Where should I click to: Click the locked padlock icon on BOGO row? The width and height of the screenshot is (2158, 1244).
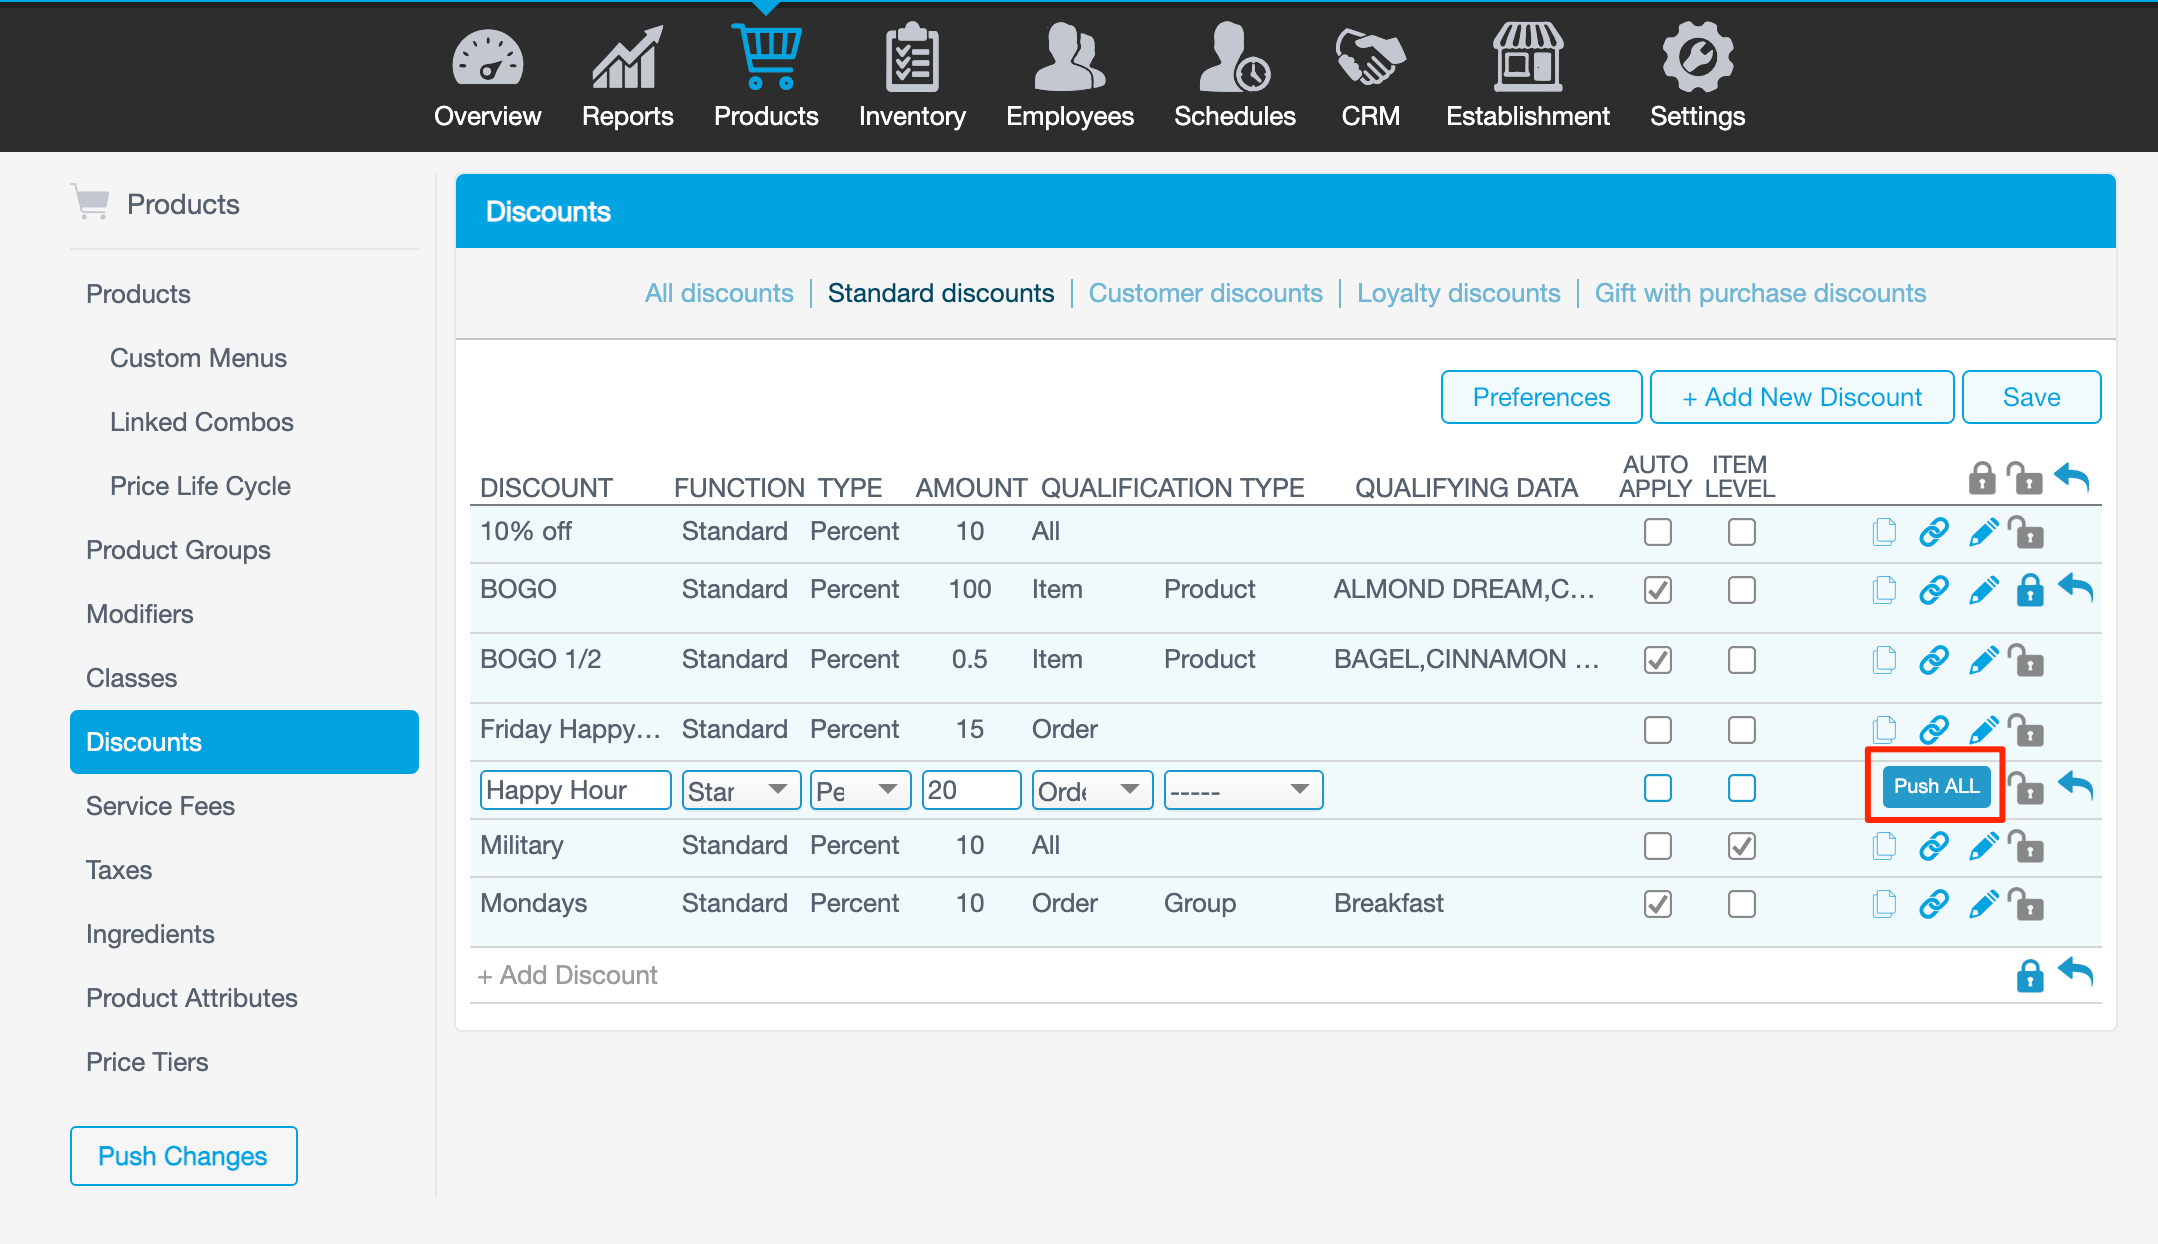click(x=2029, y=590)
